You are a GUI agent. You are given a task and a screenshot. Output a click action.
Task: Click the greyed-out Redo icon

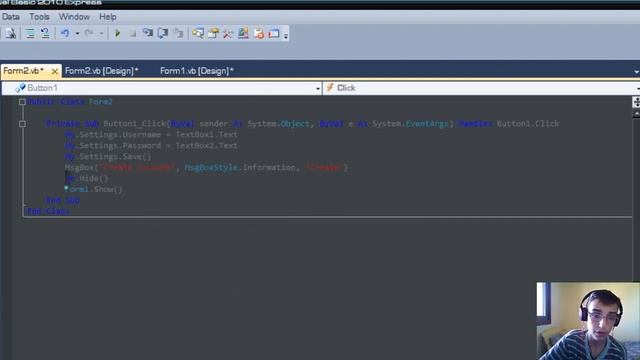click(x=89, y=33)
